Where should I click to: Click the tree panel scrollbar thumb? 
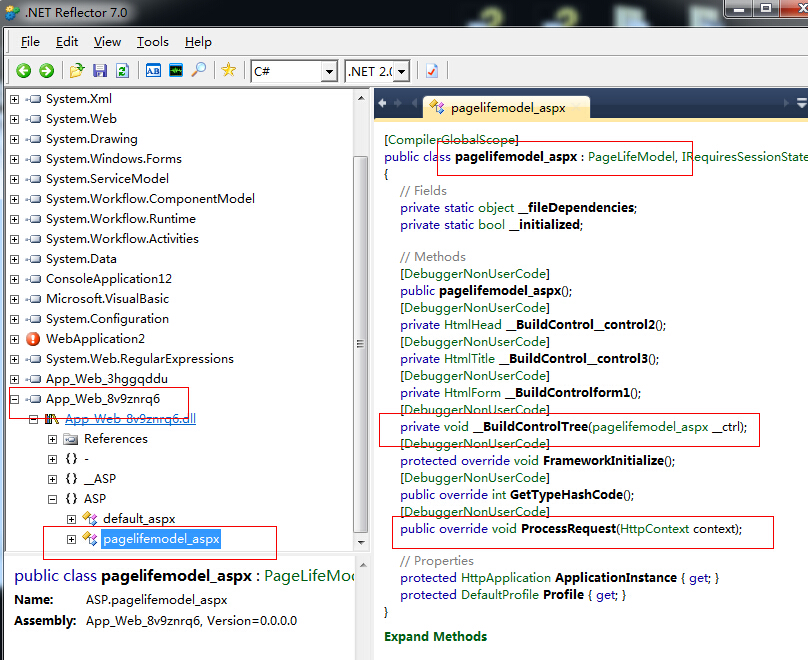point(361,344)
